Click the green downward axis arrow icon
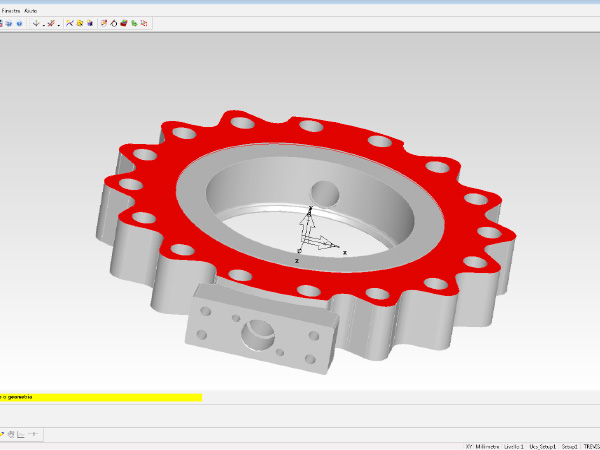The width and height of the screenshot is (600, 450). coord(36,22)
